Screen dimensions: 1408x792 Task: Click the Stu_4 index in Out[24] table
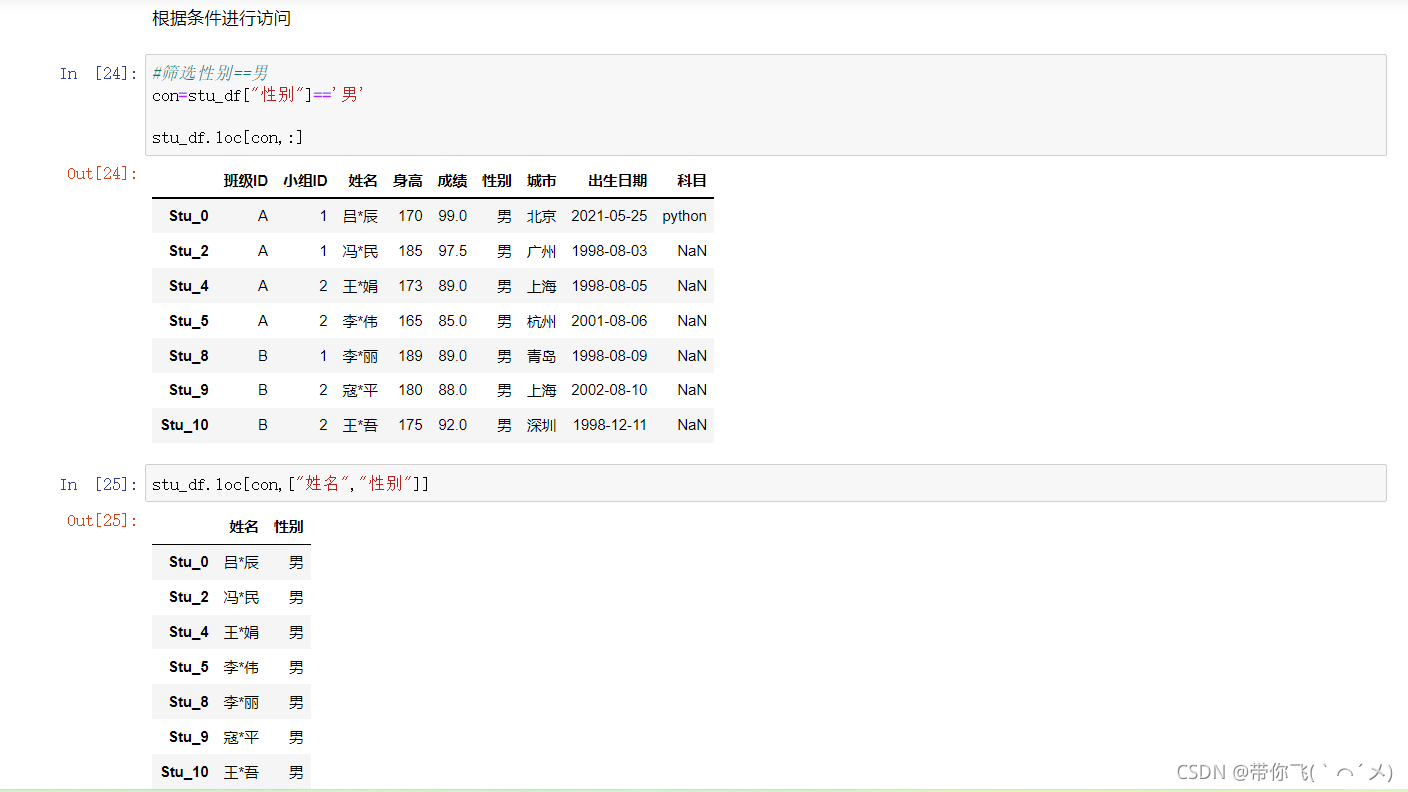click(189, 286)
